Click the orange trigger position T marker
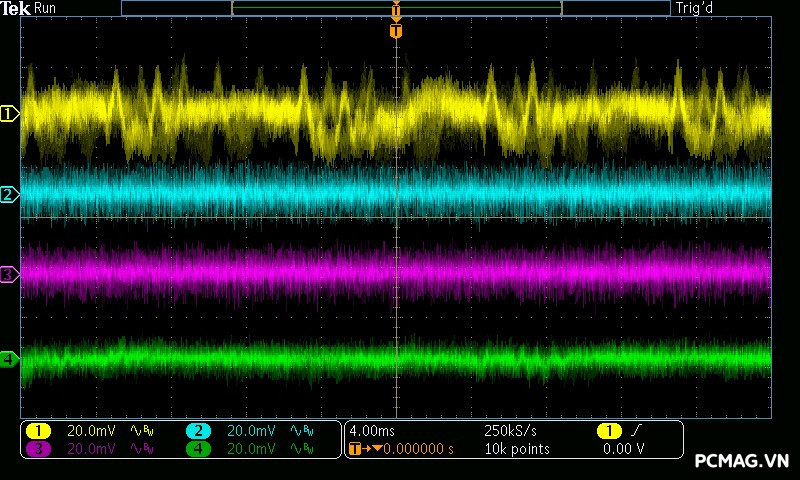The height and width of the screenshot is (480, 800). 396,31
